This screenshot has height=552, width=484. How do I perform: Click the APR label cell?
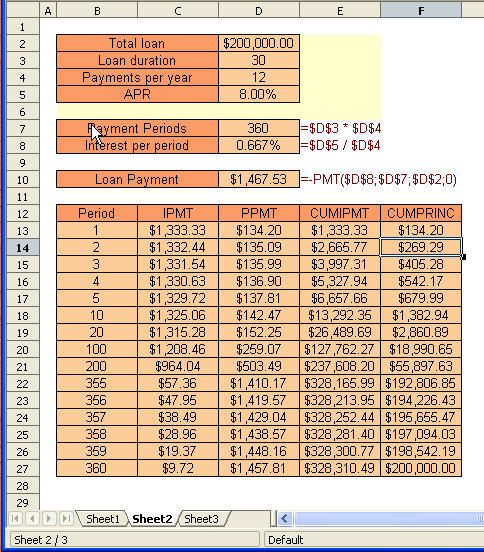click(137, 94)
